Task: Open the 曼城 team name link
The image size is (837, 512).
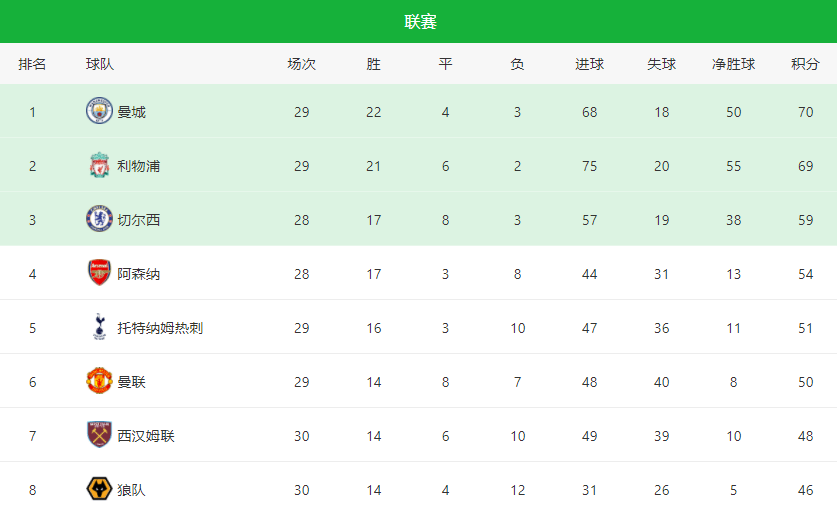Action: click(x=131, y=112)
